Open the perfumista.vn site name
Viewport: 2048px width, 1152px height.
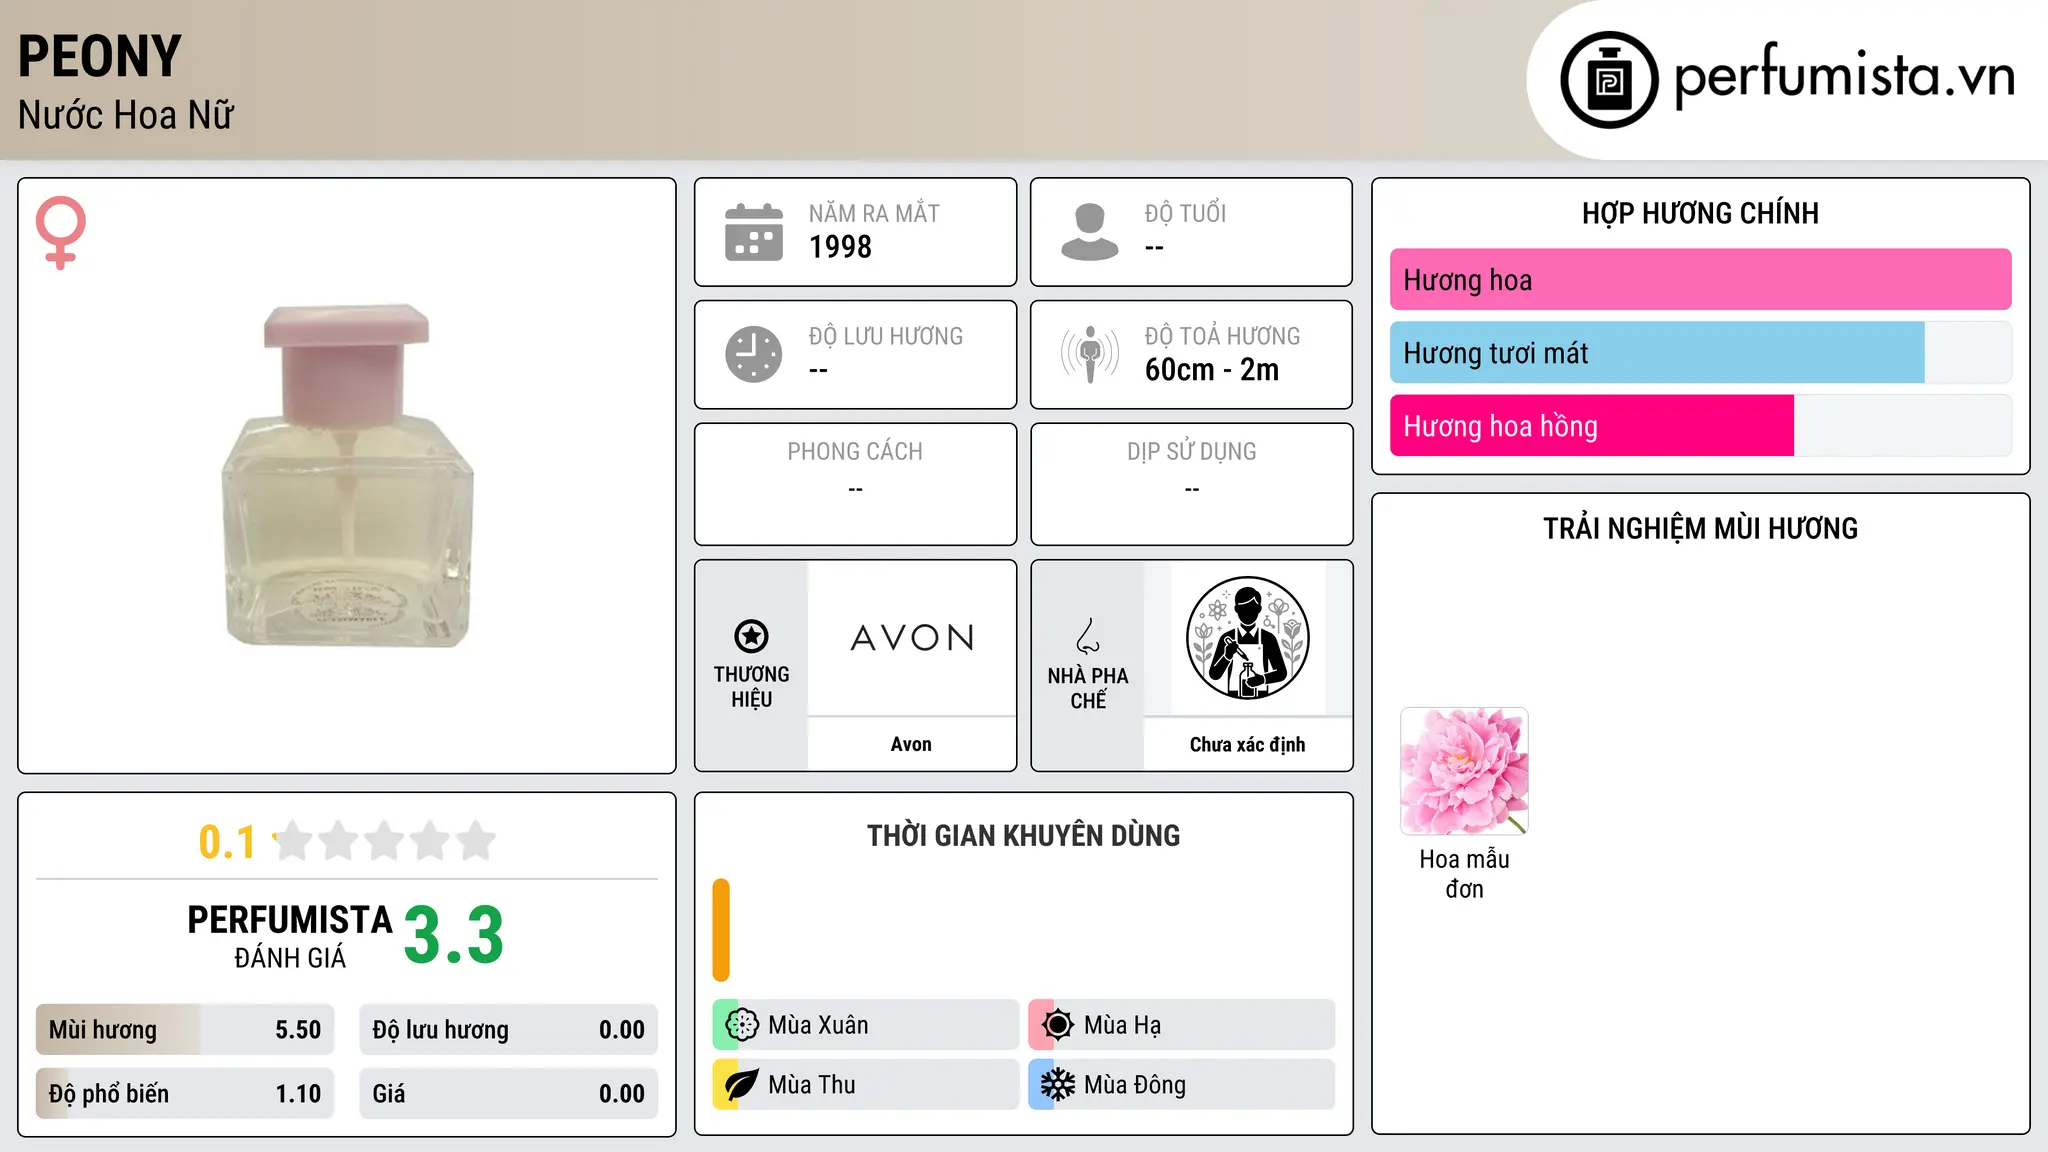(x=1844, y=76)
